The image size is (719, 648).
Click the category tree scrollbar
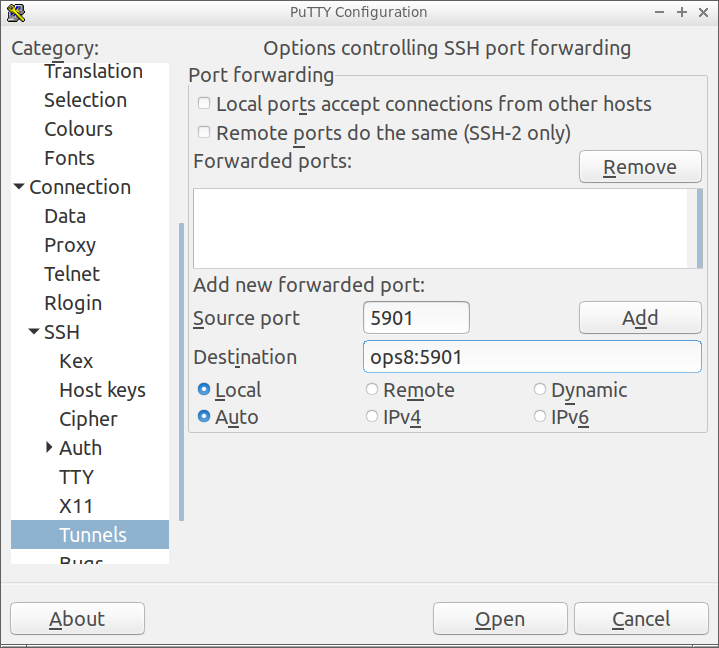pos(181,370)
